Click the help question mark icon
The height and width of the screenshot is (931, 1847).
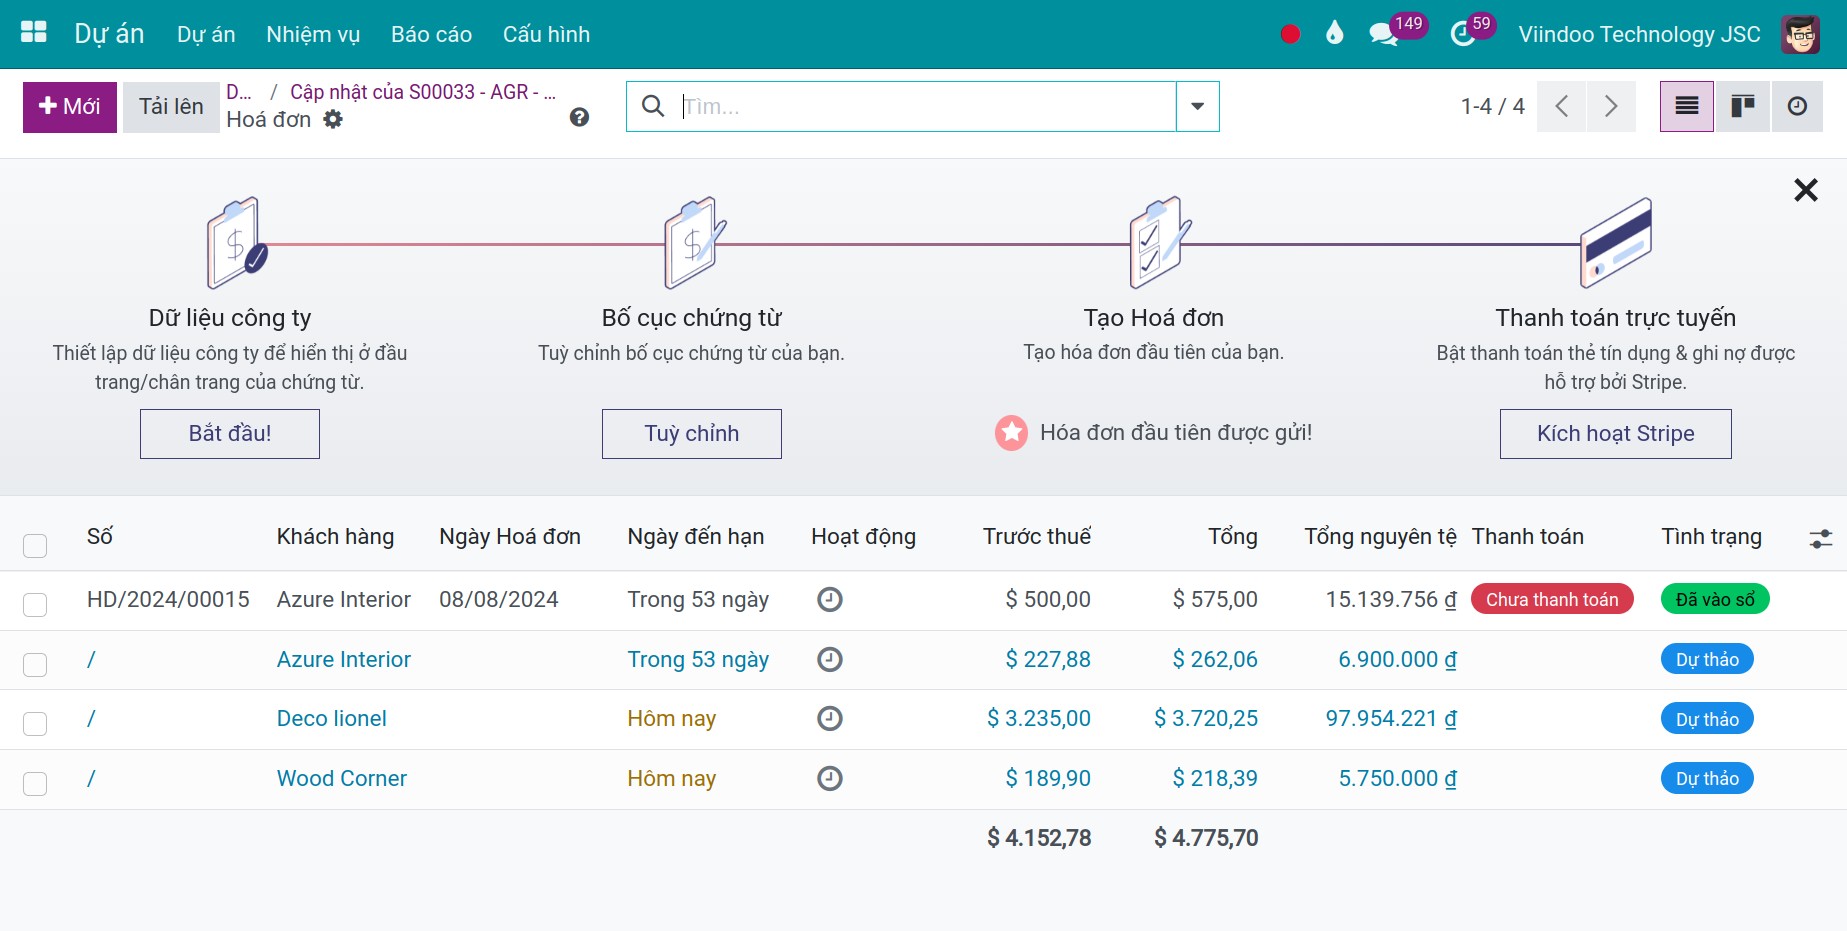579,117
